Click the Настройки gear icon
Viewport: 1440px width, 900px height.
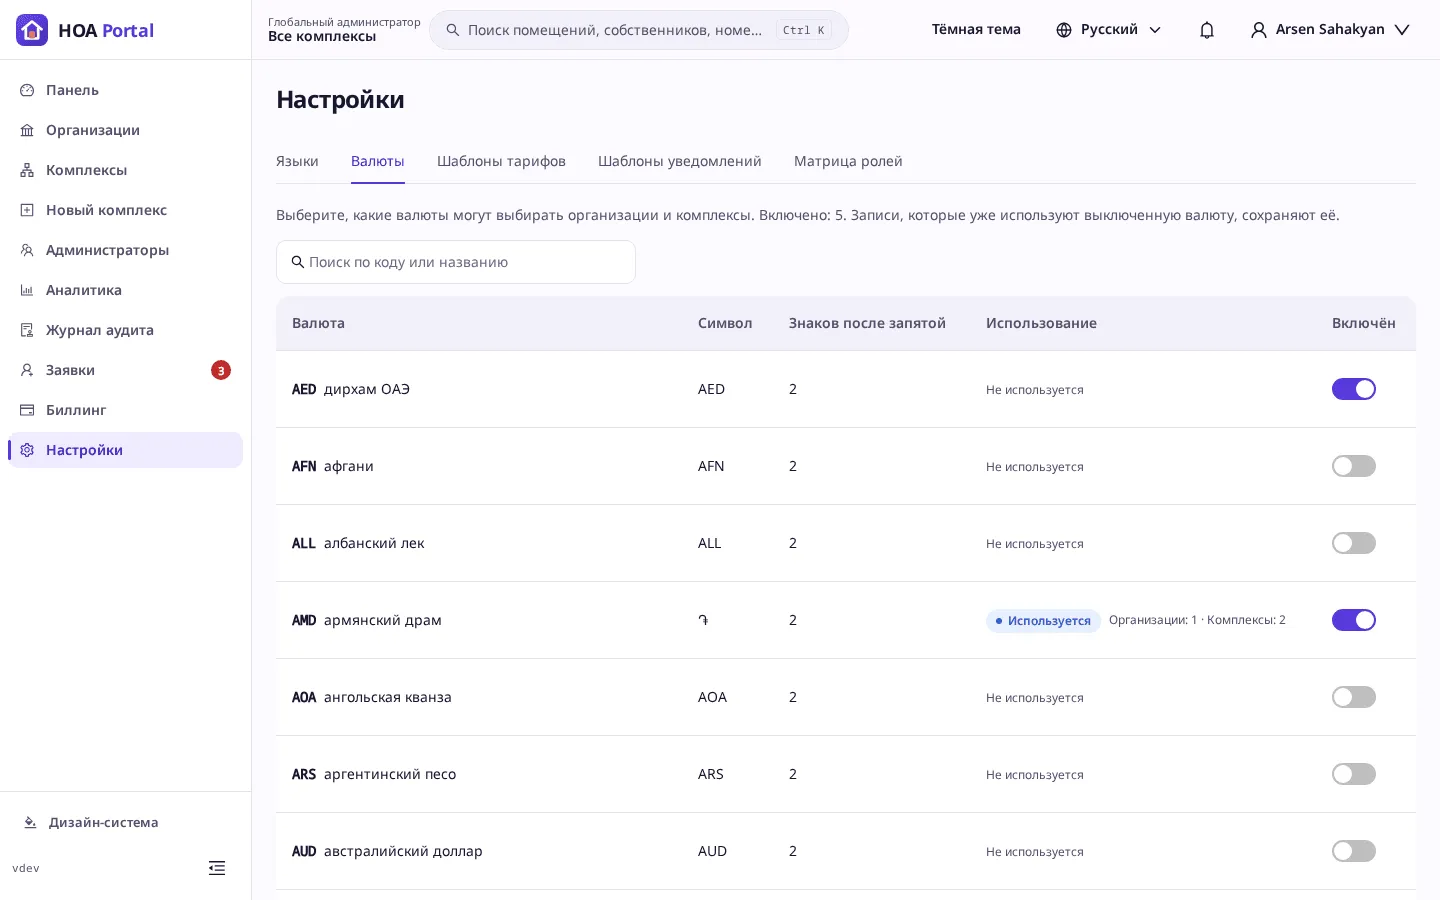27,450
